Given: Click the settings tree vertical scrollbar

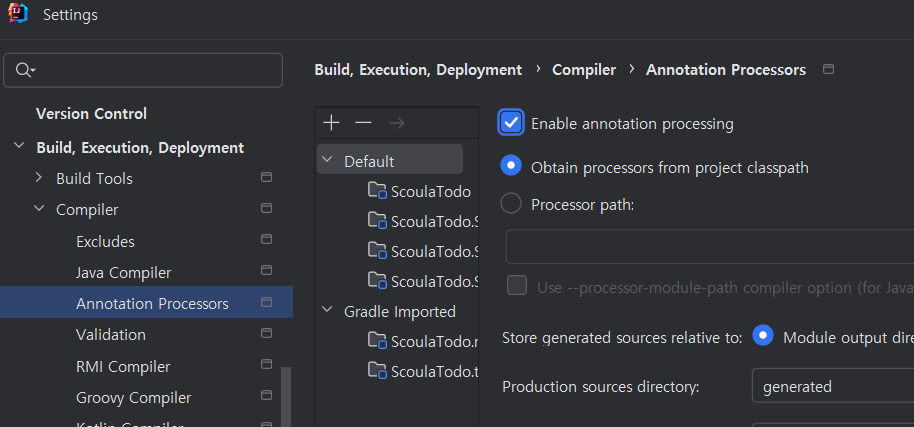Looking at the screenshot, I should [287, 395].
